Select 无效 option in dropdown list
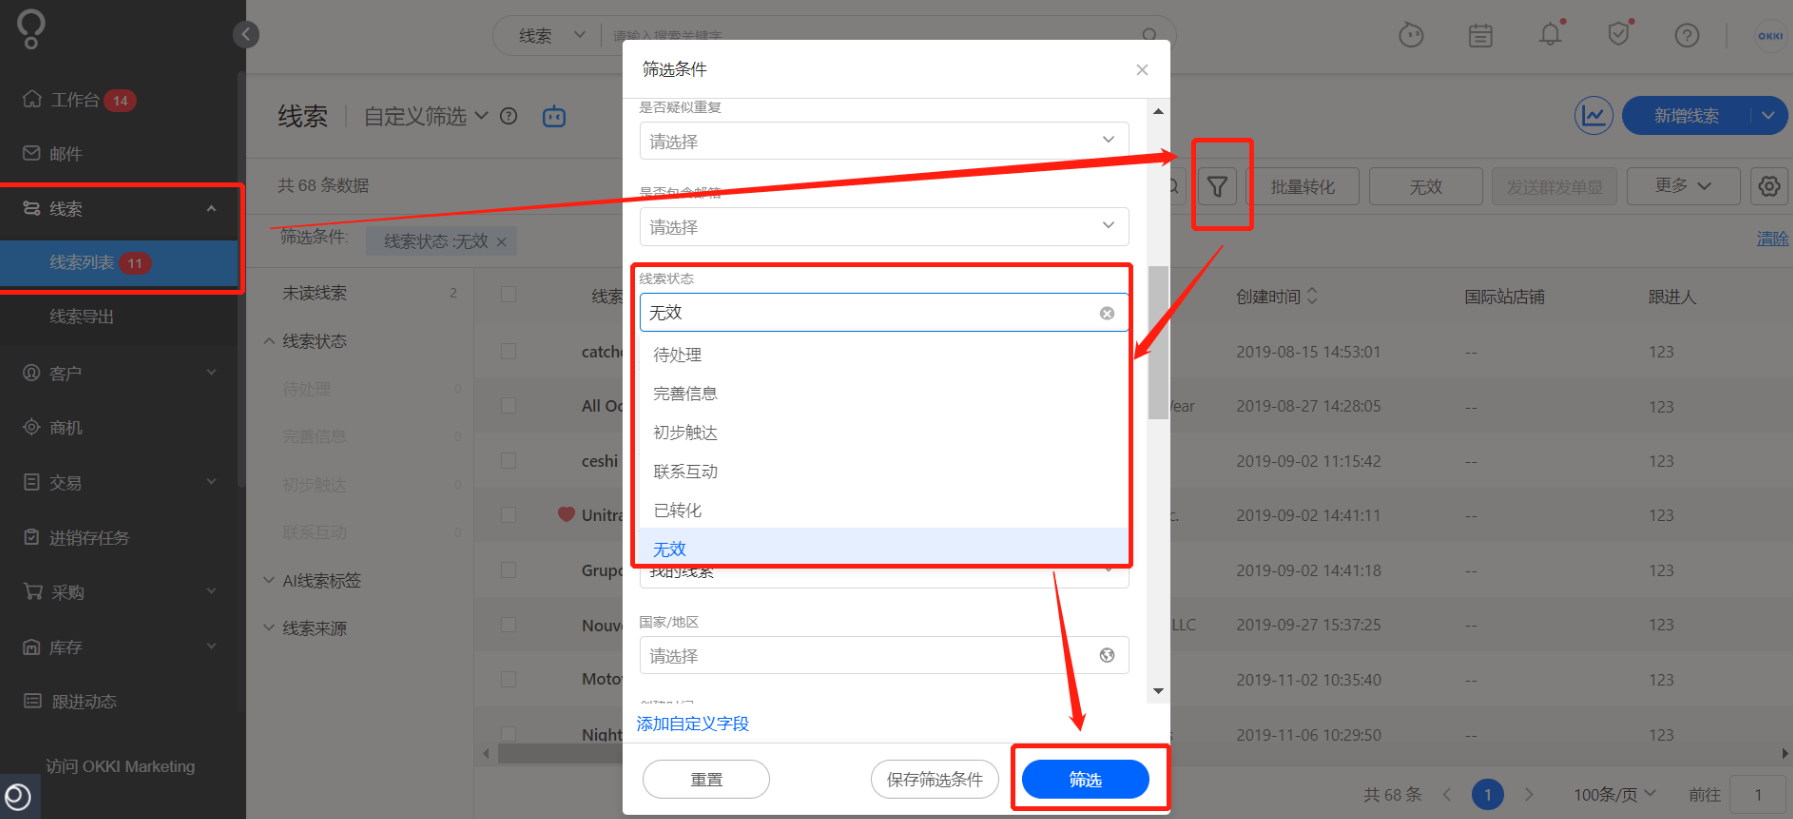1793x819 pixels. 884,548
